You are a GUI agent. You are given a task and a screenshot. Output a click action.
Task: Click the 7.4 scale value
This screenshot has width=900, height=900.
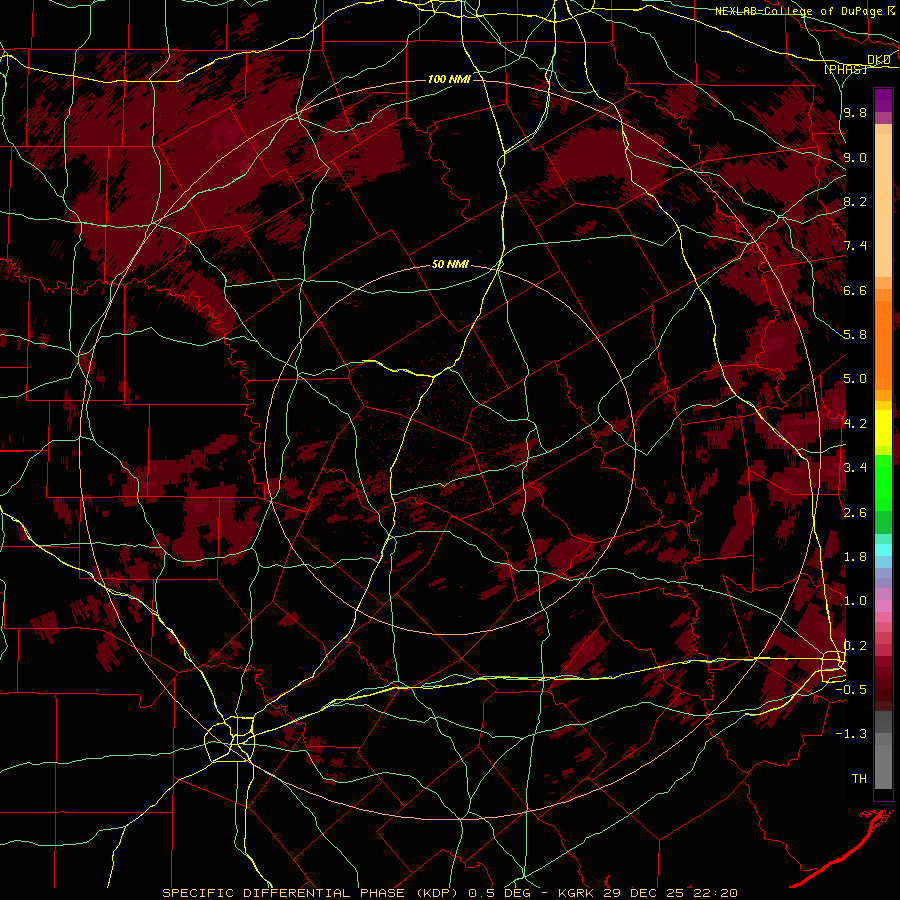click(x=855, y=246)
